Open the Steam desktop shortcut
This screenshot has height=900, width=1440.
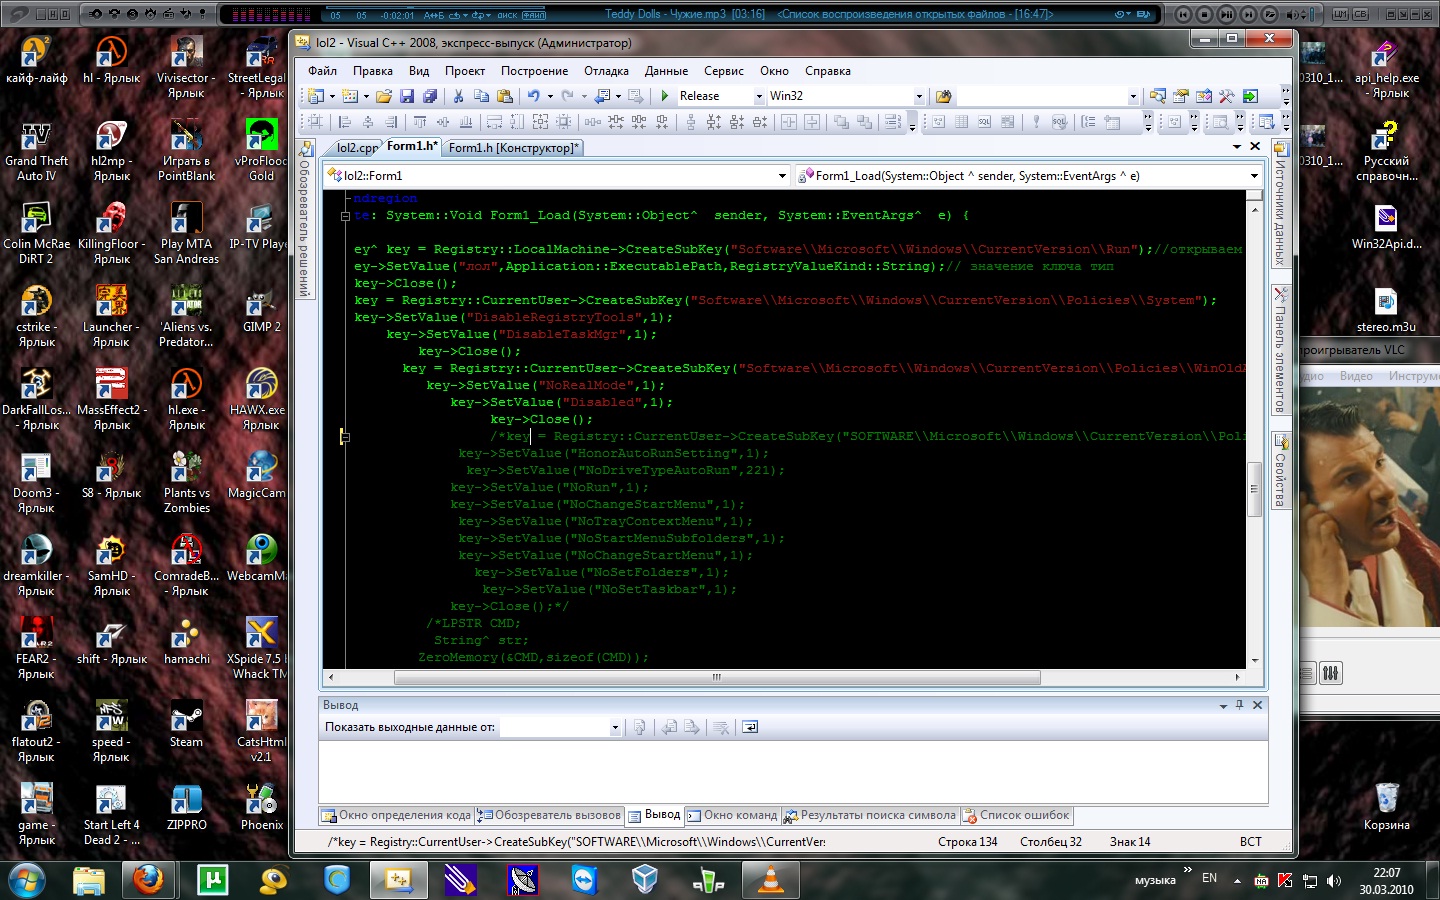(x=186, y=725)
